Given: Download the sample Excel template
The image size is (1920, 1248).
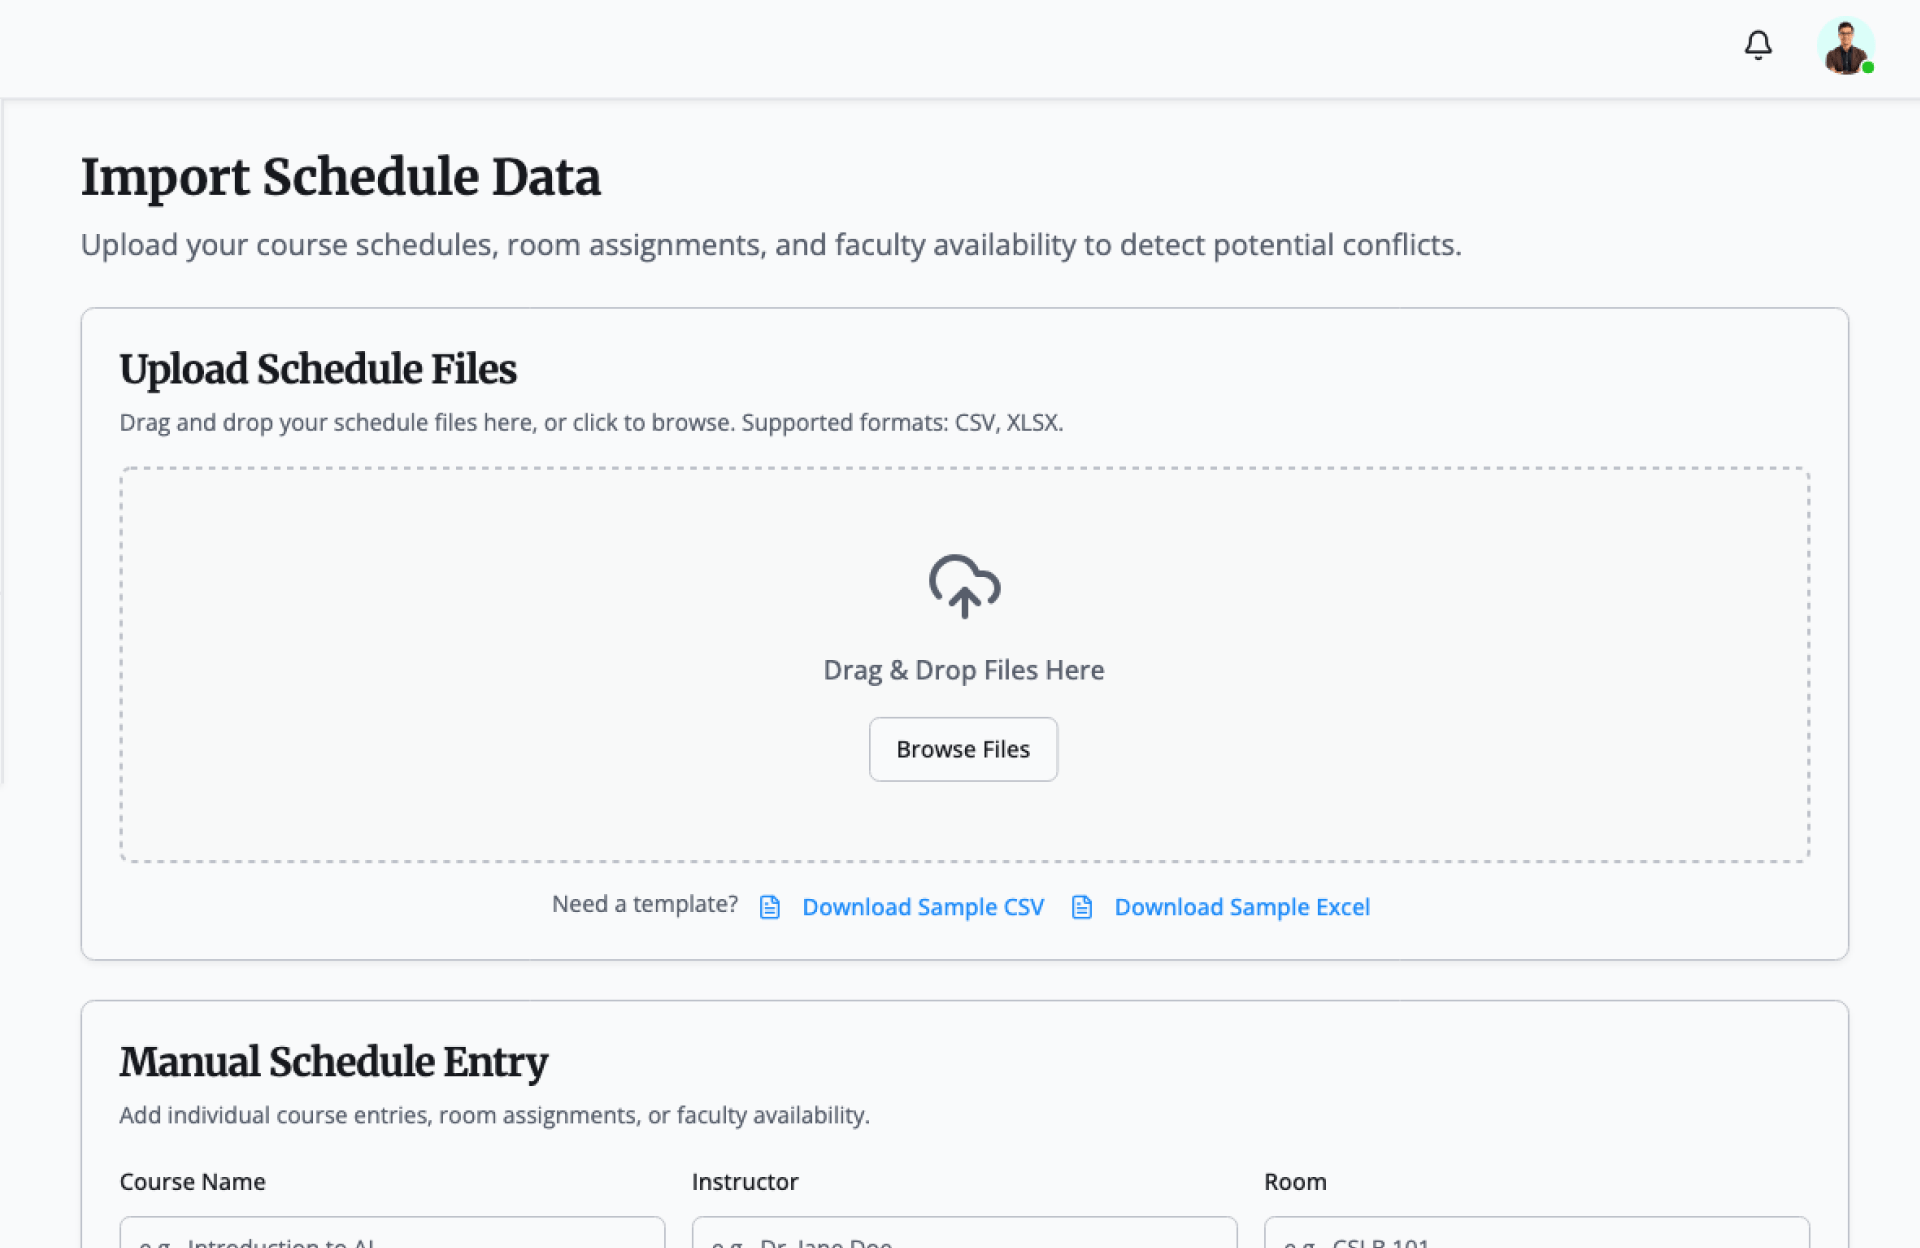Looking at the screenshot, I should [1241, 907].
